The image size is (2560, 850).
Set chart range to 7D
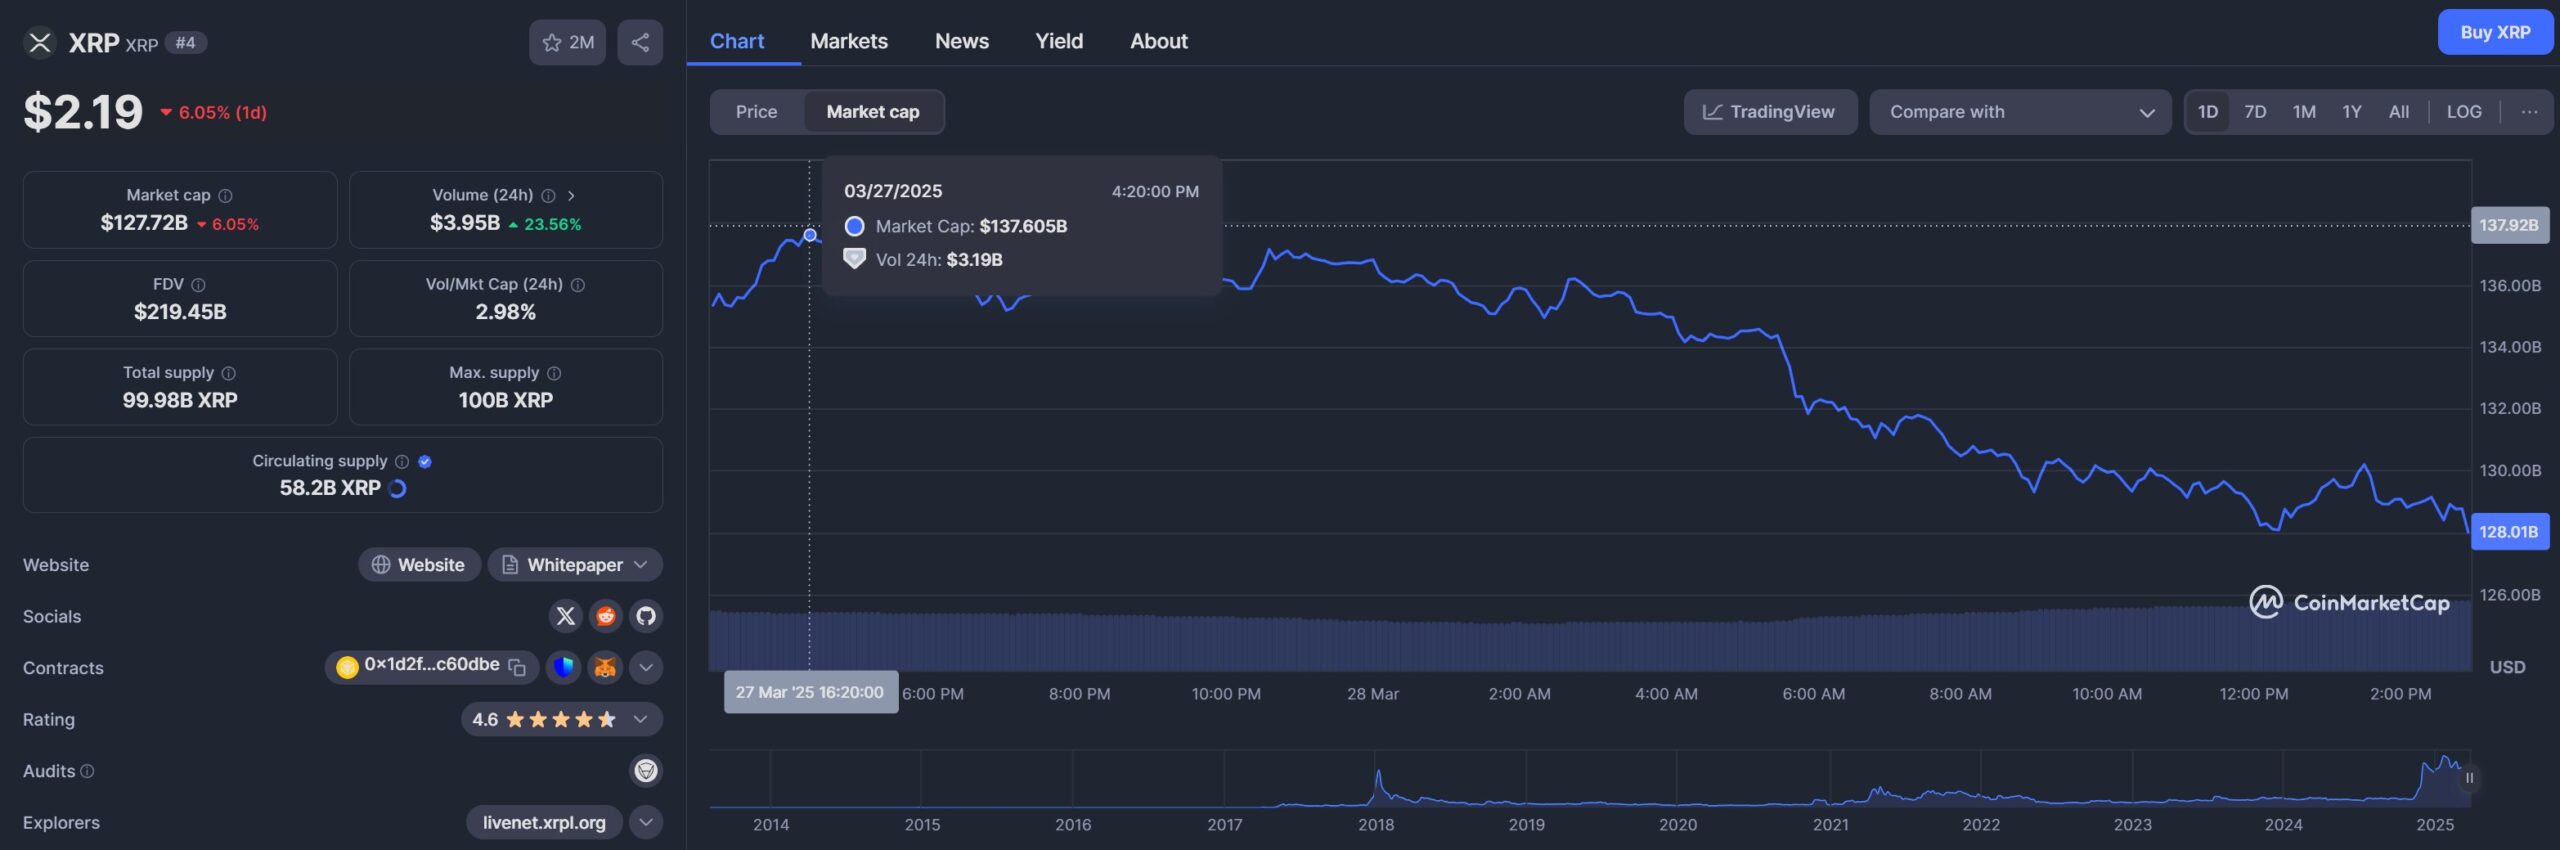click(x=2255, y=112)
